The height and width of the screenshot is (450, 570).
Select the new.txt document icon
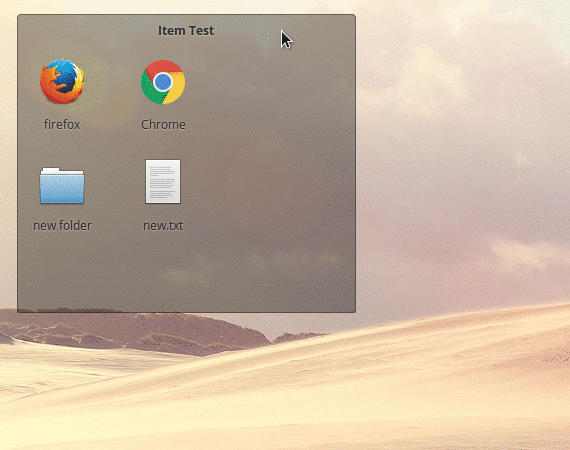tap(163, 181)
